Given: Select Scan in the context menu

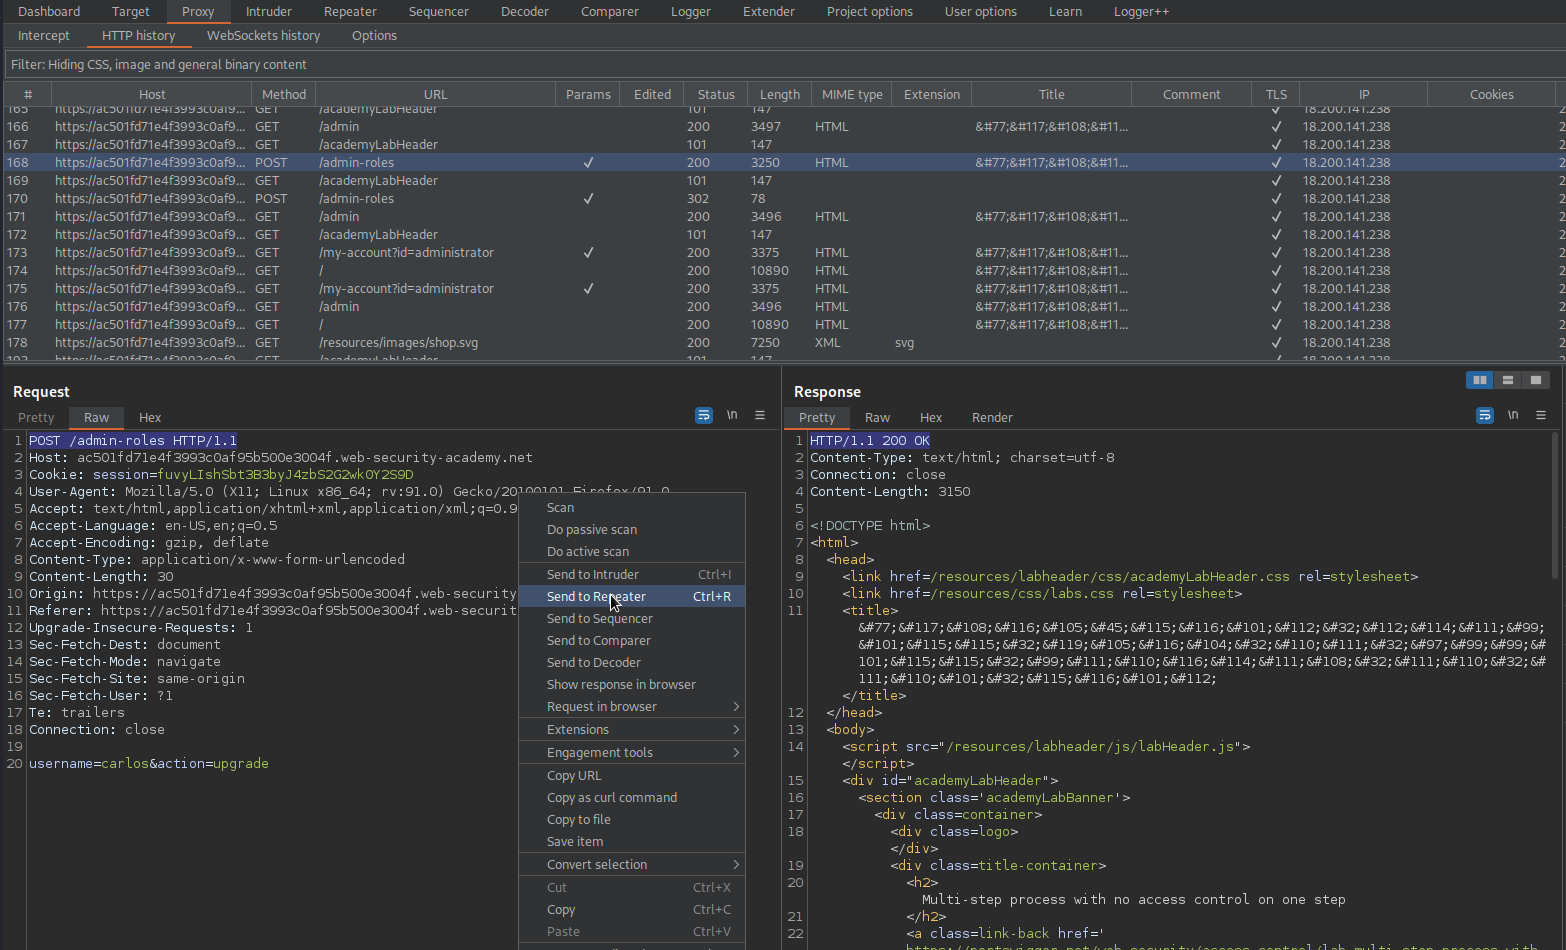Looking at the screenshot, I should click(x=632, y=508).
